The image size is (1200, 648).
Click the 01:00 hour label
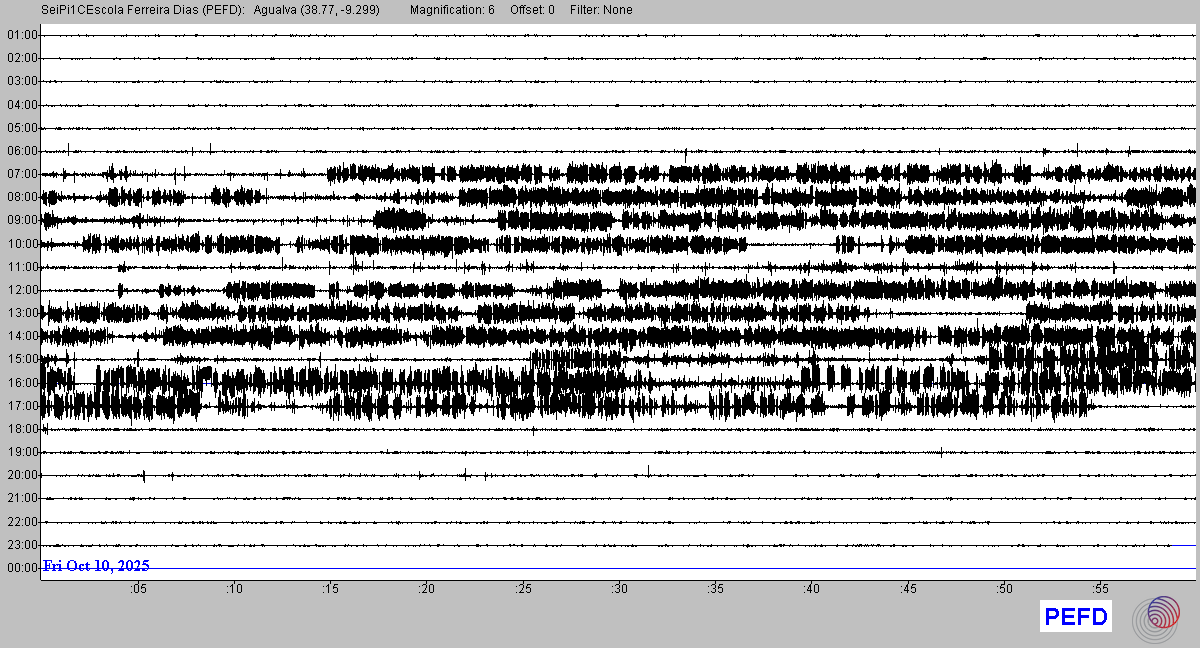(21, 35)
